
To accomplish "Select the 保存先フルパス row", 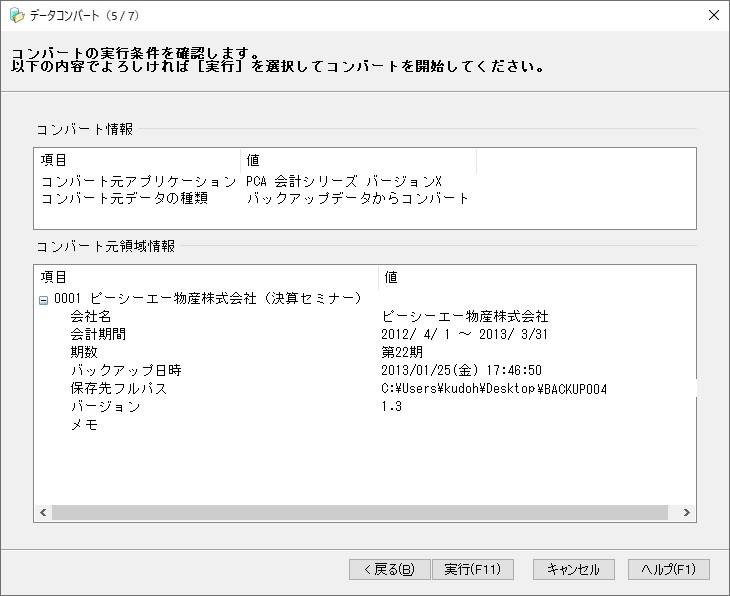I will pos(118,389).
